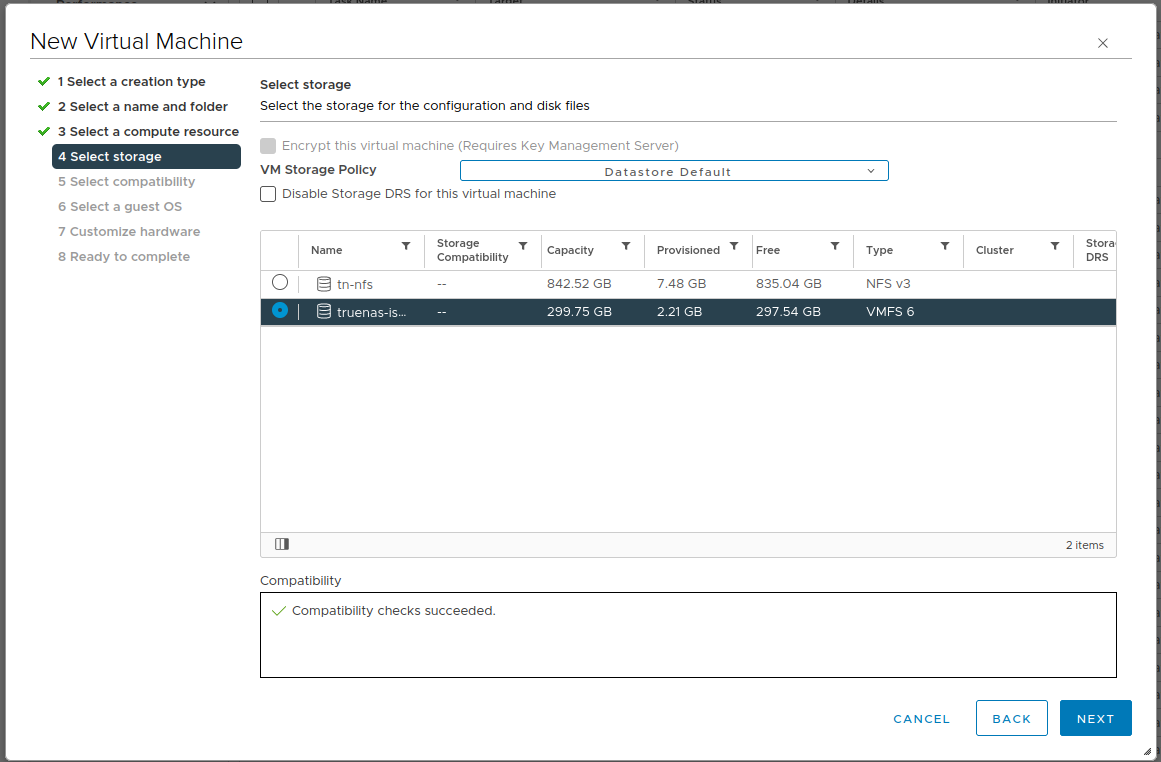Open the Capacity column filter icon

click(x=626, y=246)
